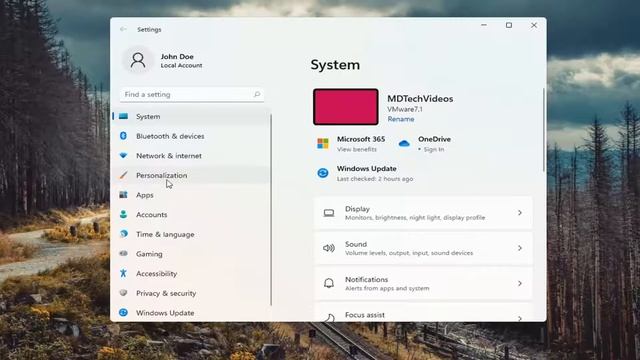Open Windows Update label in sidebar
The height and width of the screenshot is (360, 640).
[x=165, y=313]
